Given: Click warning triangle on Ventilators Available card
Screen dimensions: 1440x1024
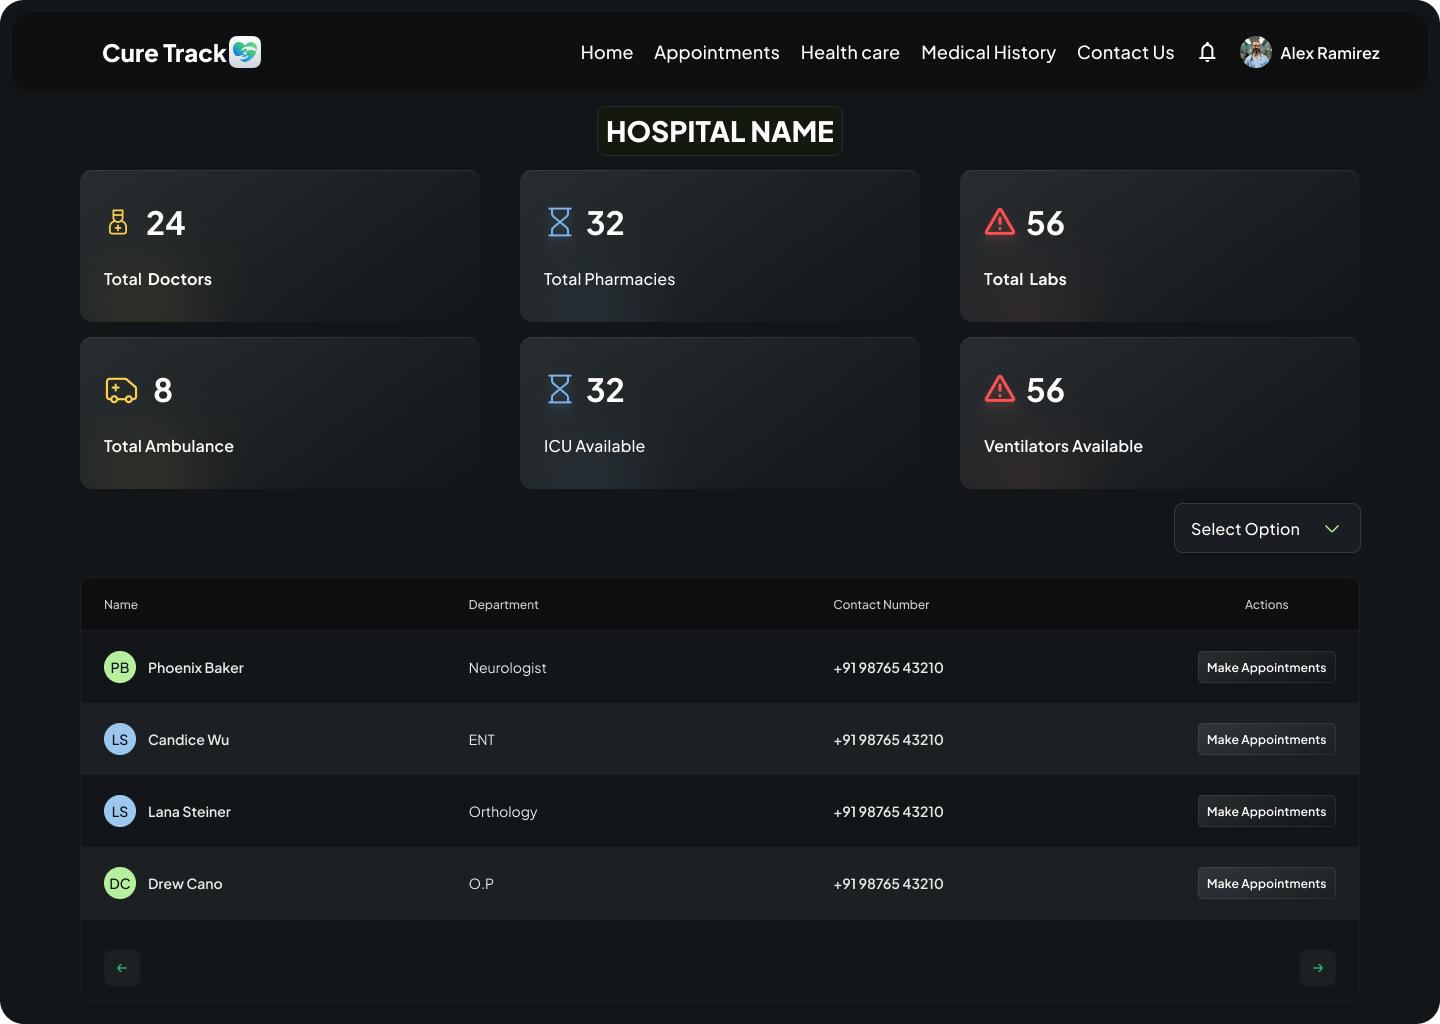Looking at the screenshot, I should [x=1000, y=388].
